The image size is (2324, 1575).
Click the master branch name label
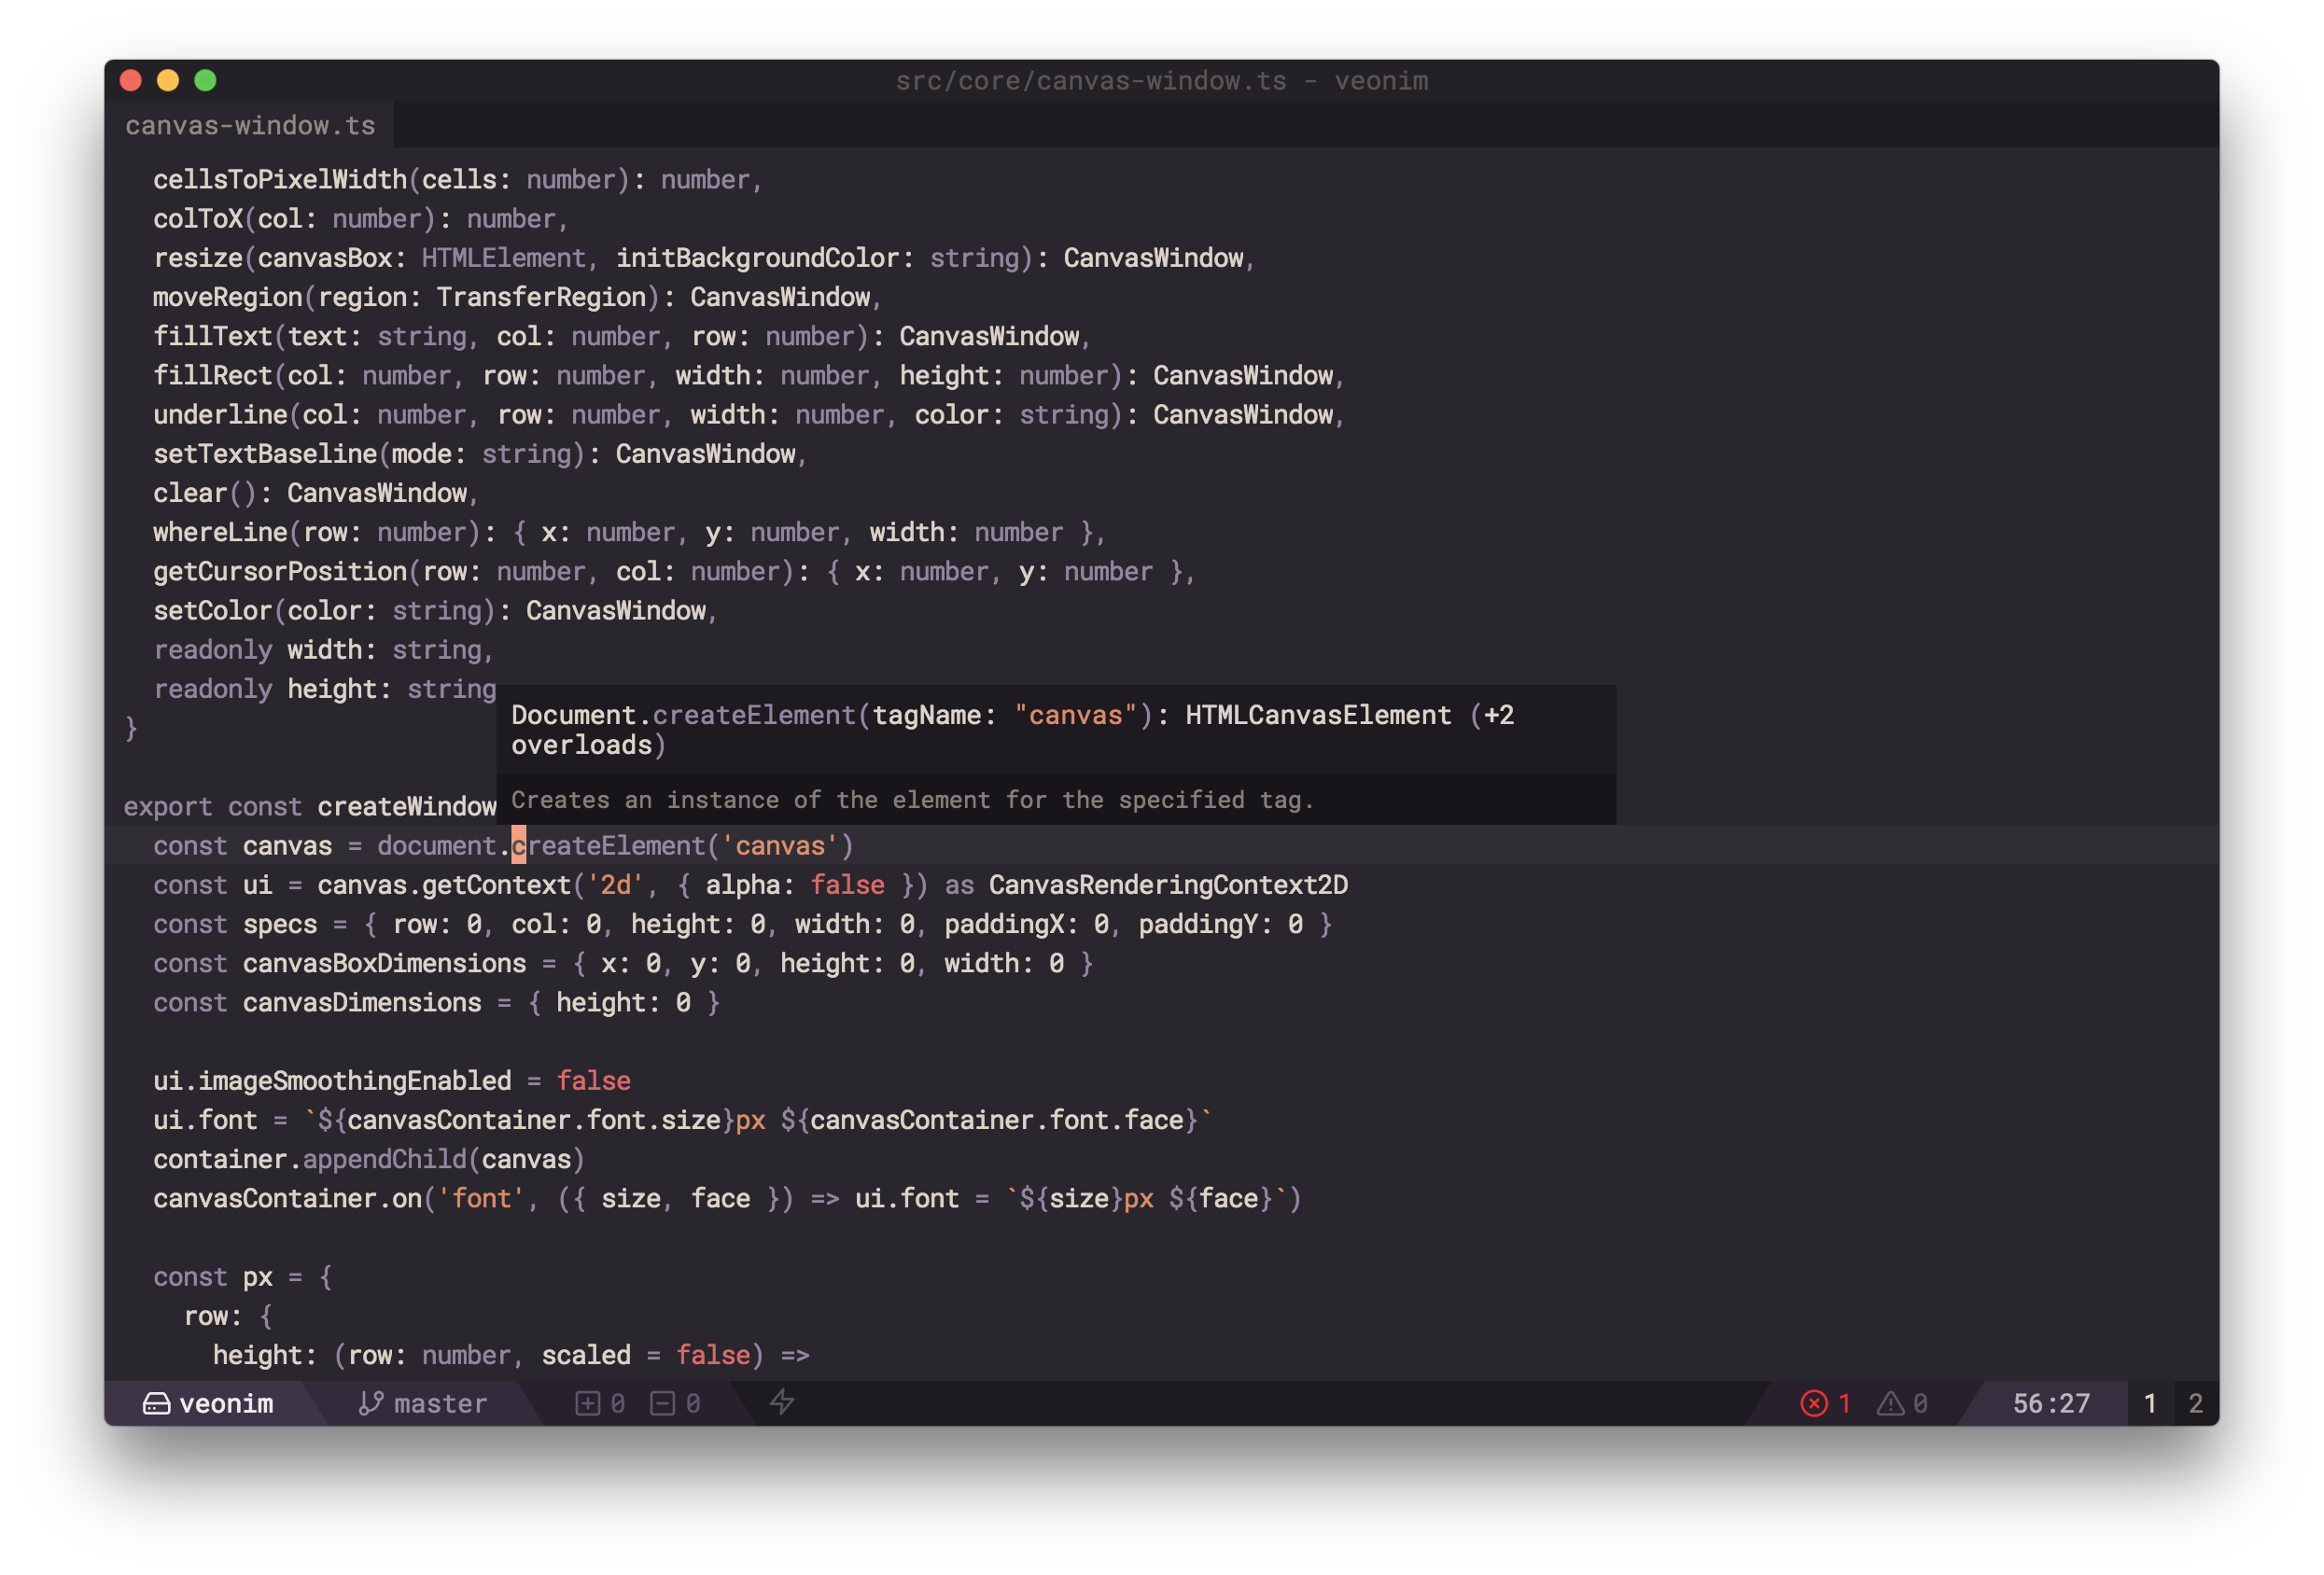(441, 1404)
